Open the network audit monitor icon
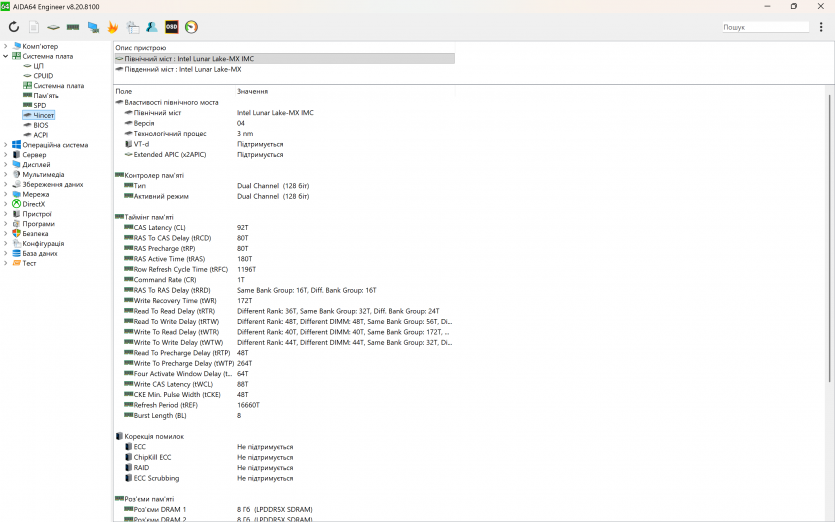The height and width of the screenshot is (522, 835). coord(93,27)
